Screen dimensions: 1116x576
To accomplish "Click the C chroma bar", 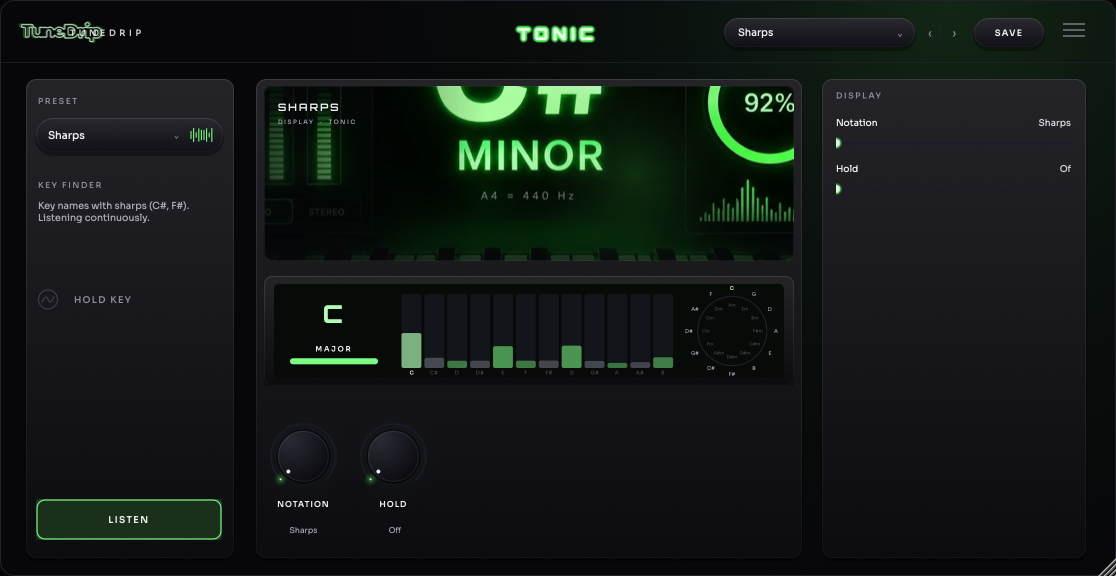I will click(x=411, y=331).
